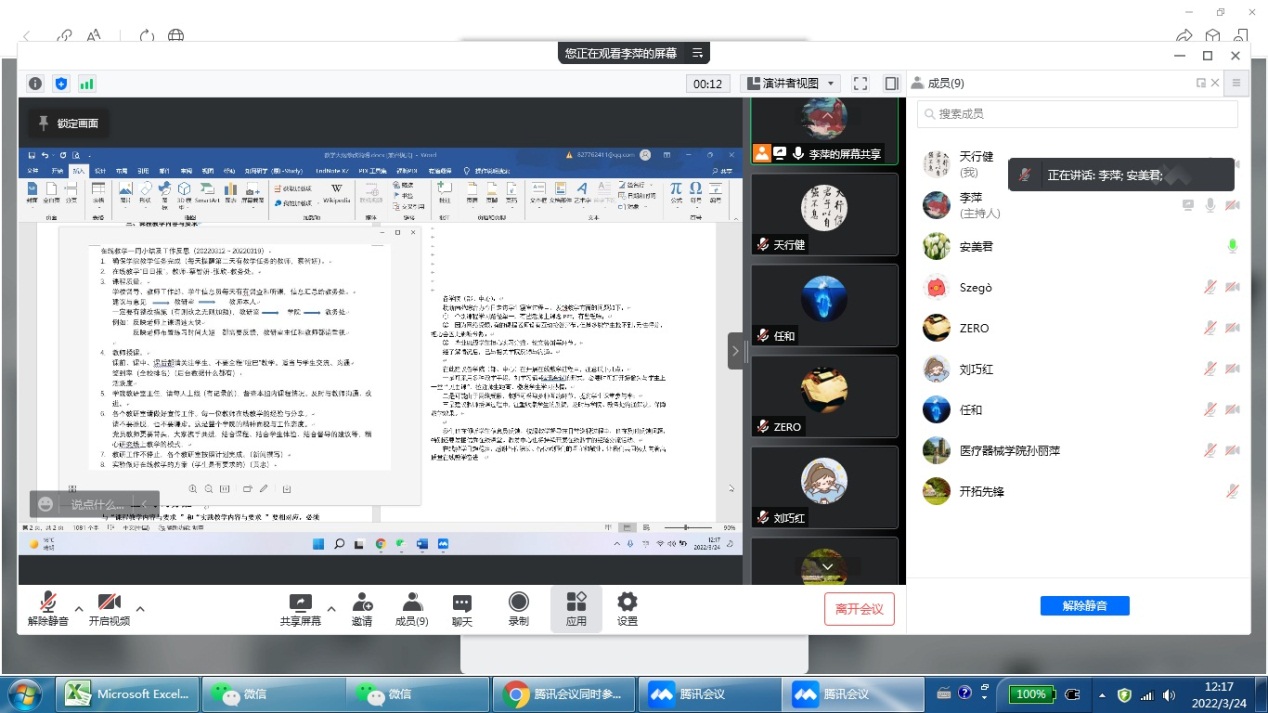The image size is (1268, 713).
Task: Open the 成员(9) members toolbar tab
Action: [411, 603]
